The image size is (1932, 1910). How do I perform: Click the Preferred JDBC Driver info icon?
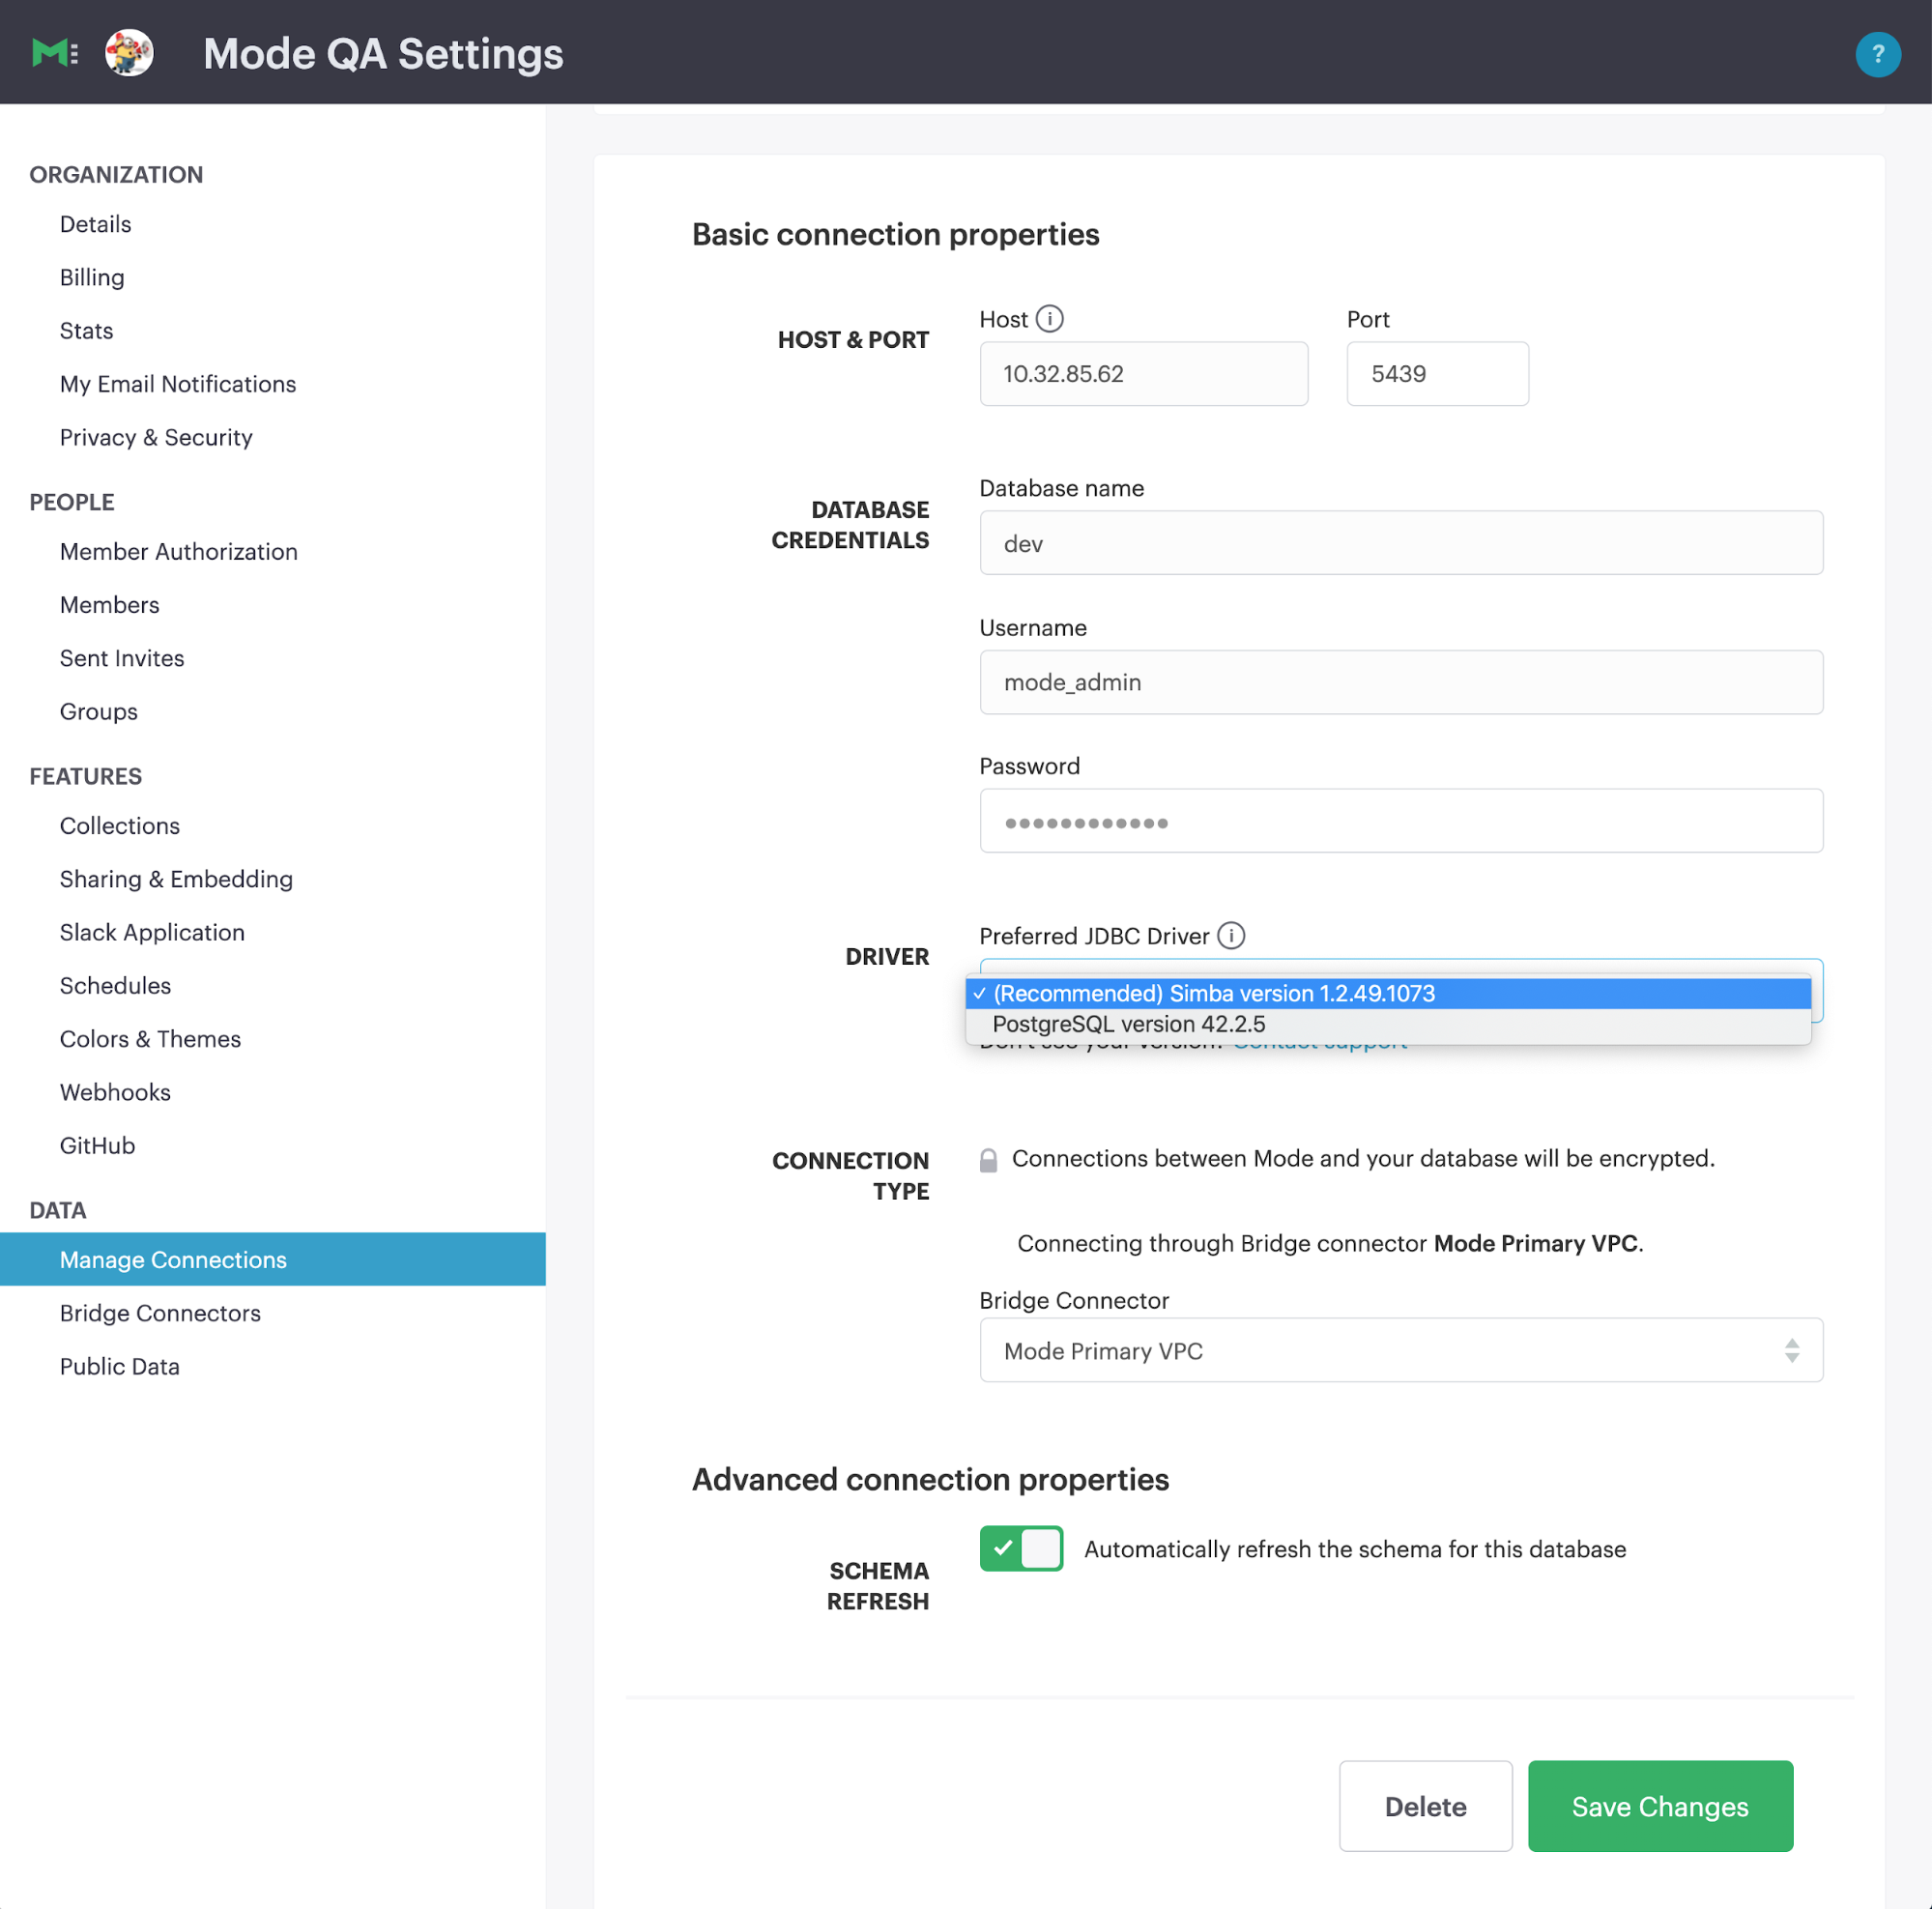[1231, 936]
